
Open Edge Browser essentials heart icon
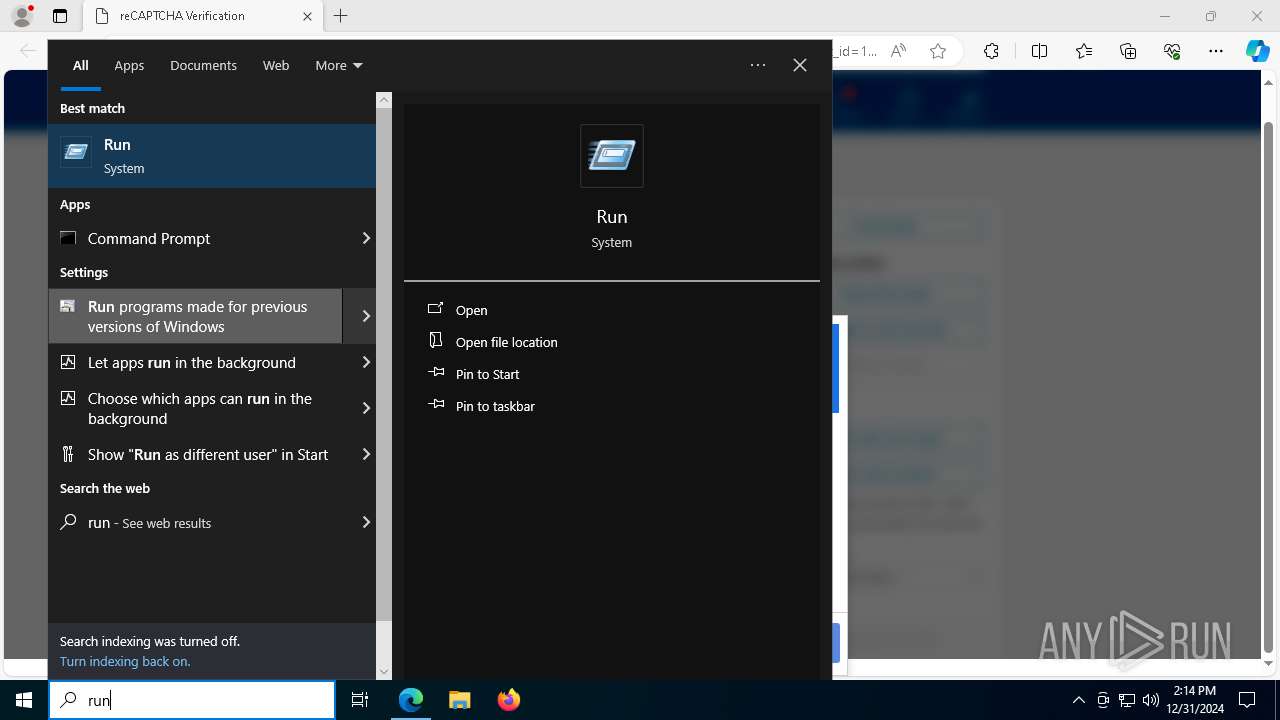pyautogui.click(x=1172, y=51)
